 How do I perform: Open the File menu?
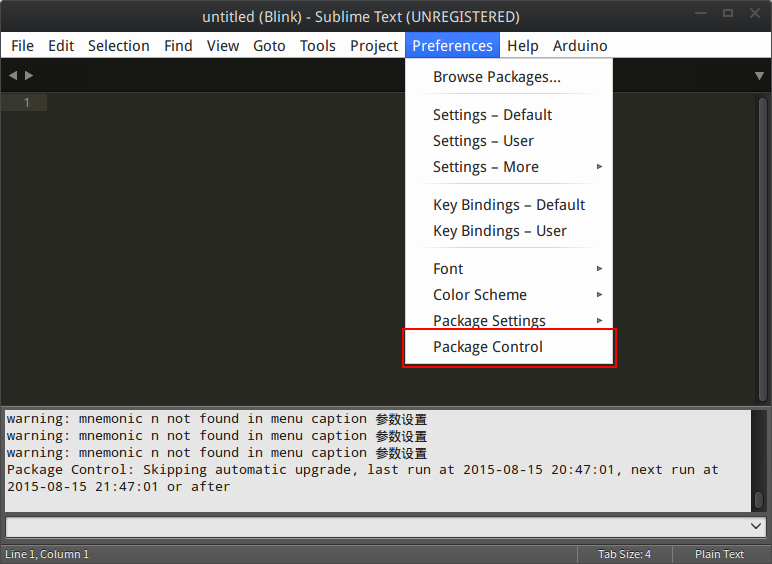[x=22, y=46]
